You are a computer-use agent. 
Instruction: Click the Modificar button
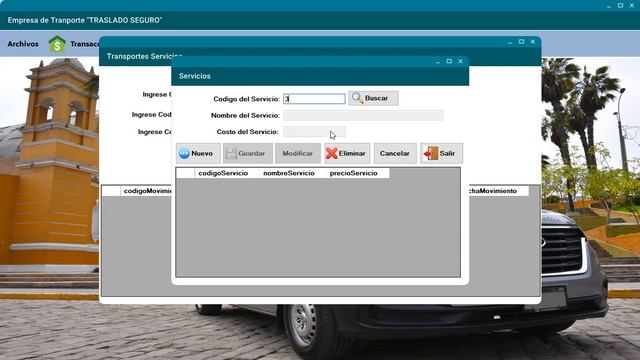(298, 153)
